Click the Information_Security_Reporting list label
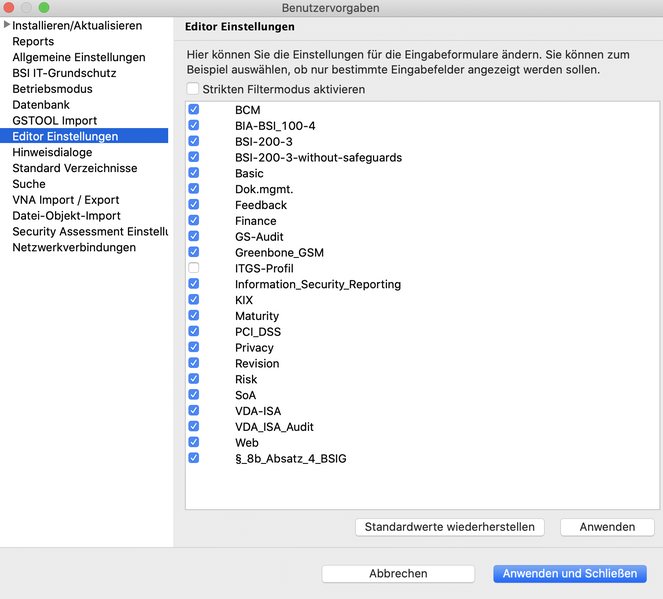The height and width of the screenshot is (599, 663). pos(318,284)
